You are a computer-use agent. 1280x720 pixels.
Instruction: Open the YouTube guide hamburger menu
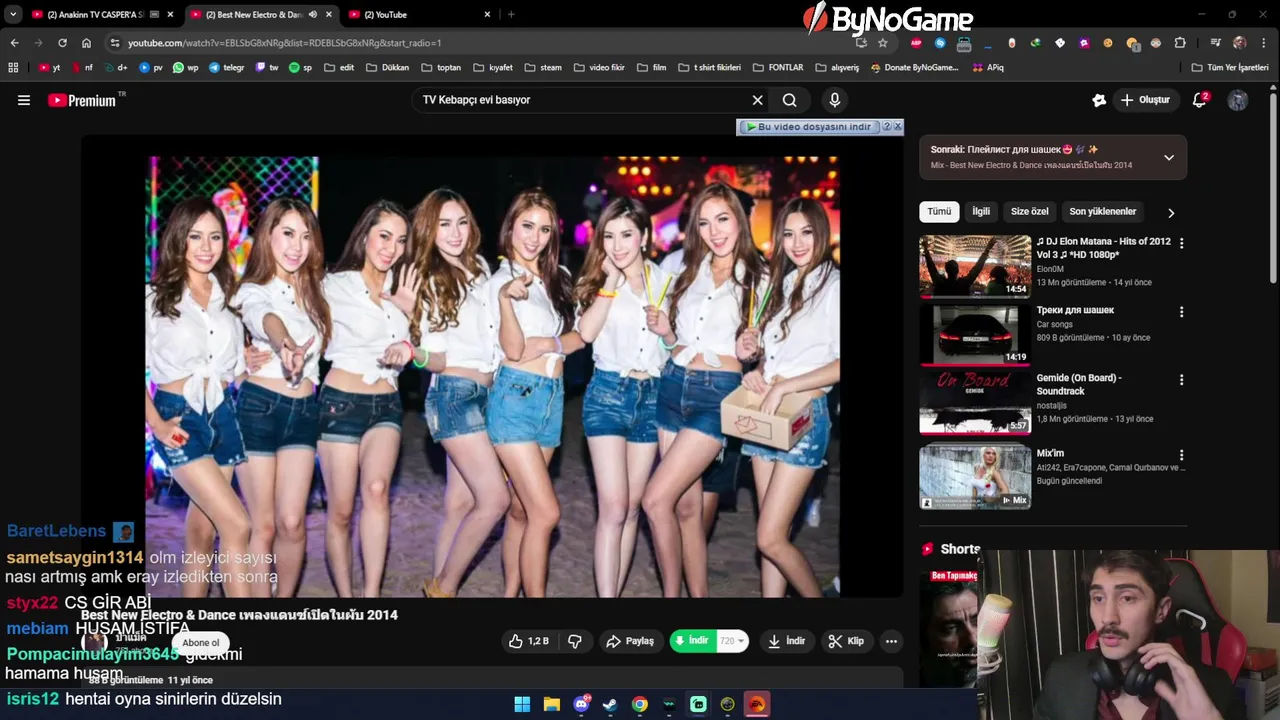click(24, 100)
